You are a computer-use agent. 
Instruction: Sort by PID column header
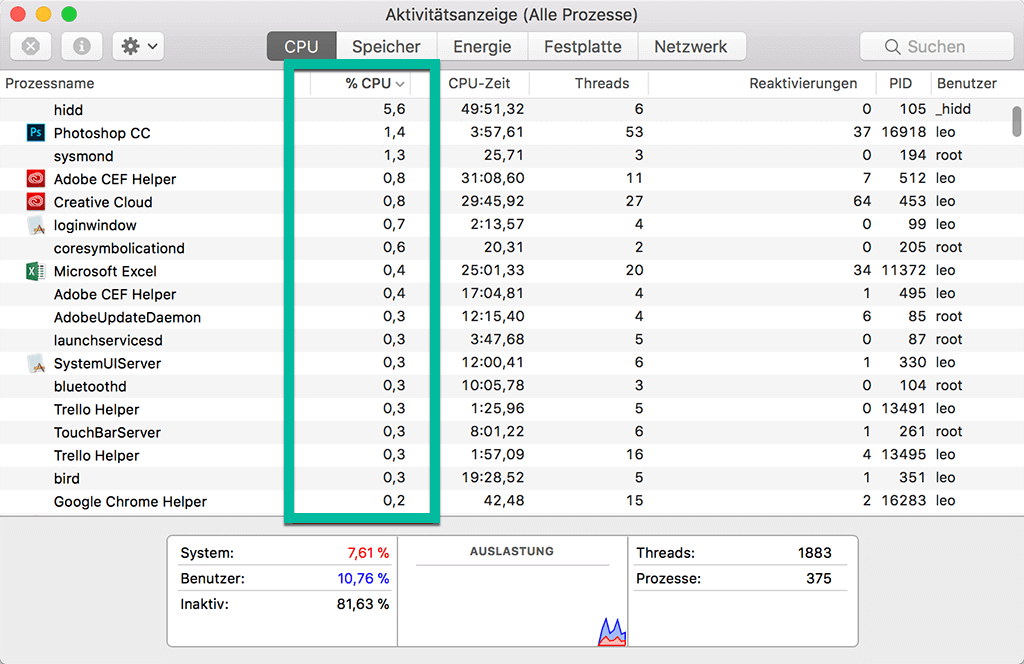pos(901,84)
